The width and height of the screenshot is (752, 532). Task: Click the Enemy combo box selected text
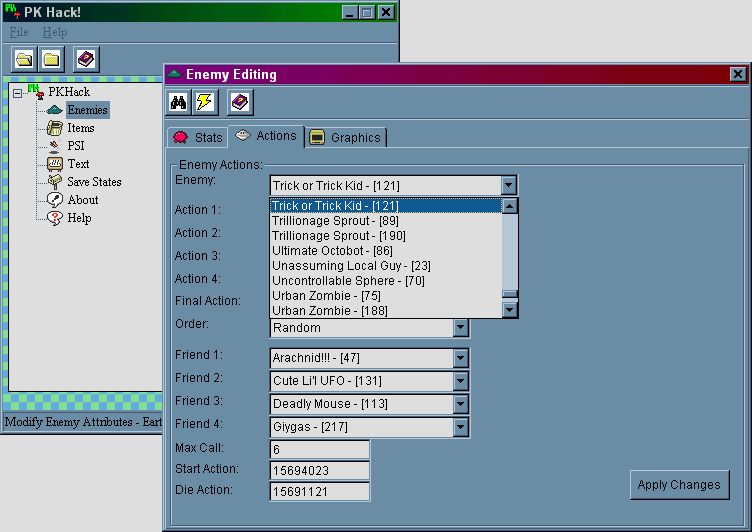pyautogui.click(x=336, y=186)
